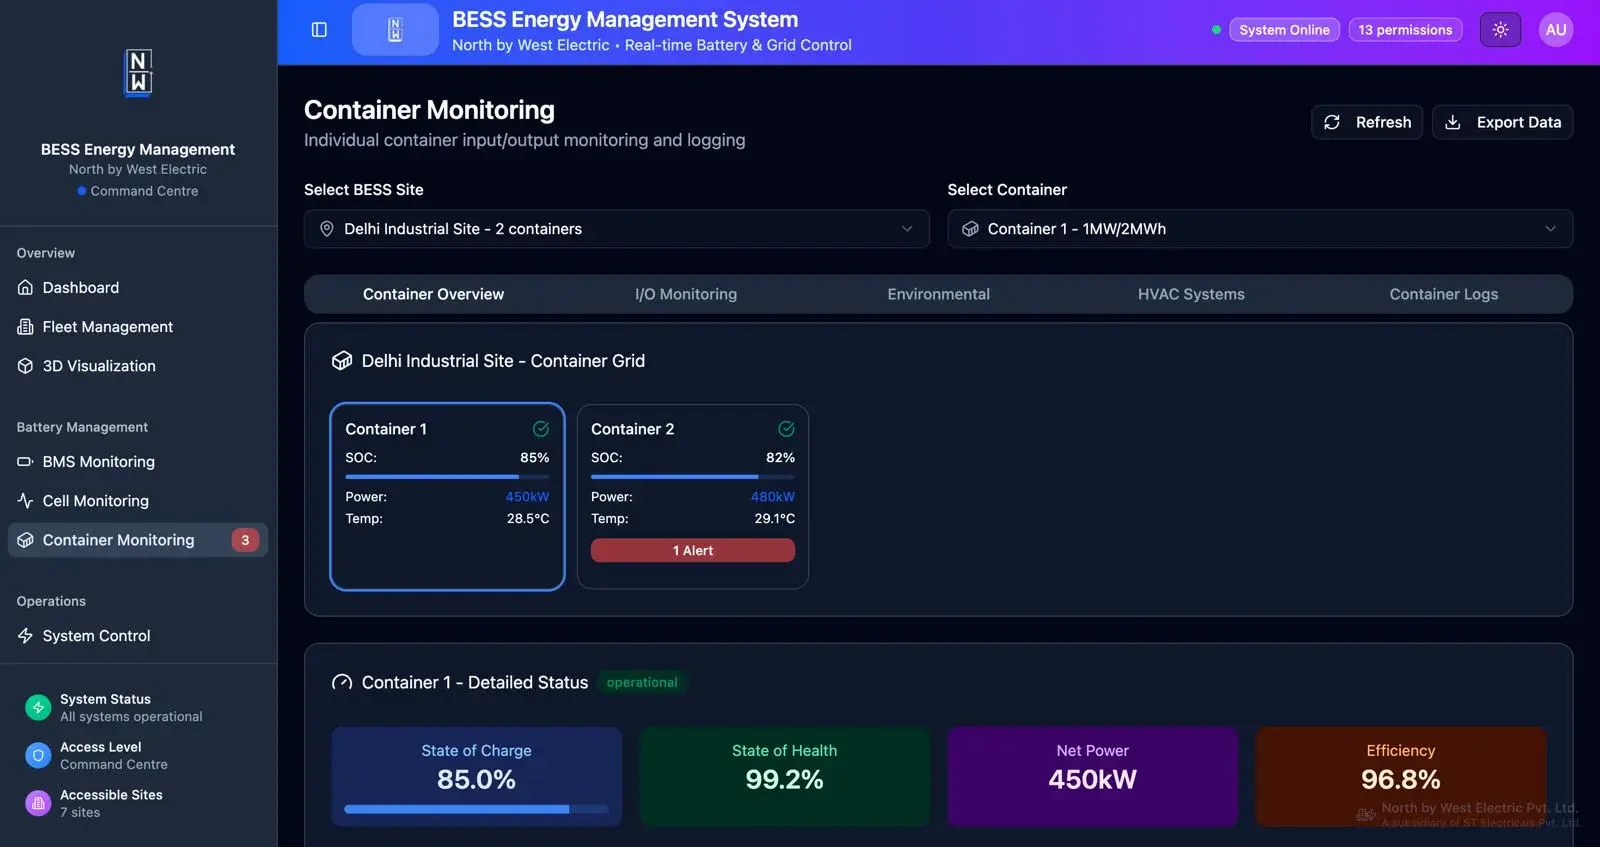
Task: Click the badge 3 on Container Monitoring
Action: (245, 540)
